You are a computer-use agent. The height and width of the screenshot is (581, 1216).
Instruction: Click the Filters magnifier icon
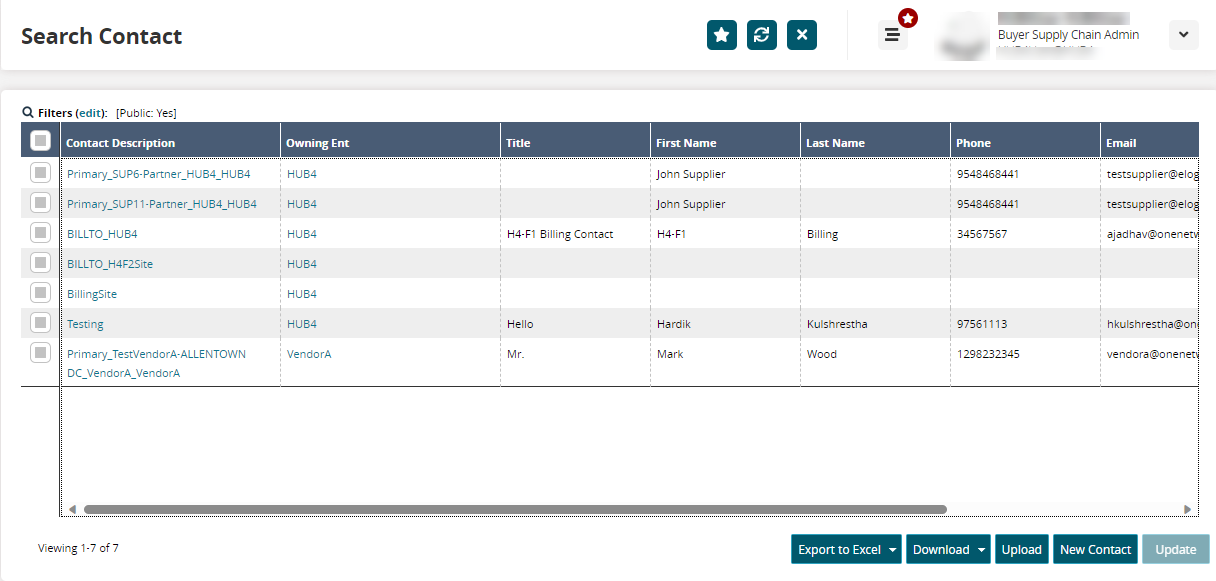(28, 113)
